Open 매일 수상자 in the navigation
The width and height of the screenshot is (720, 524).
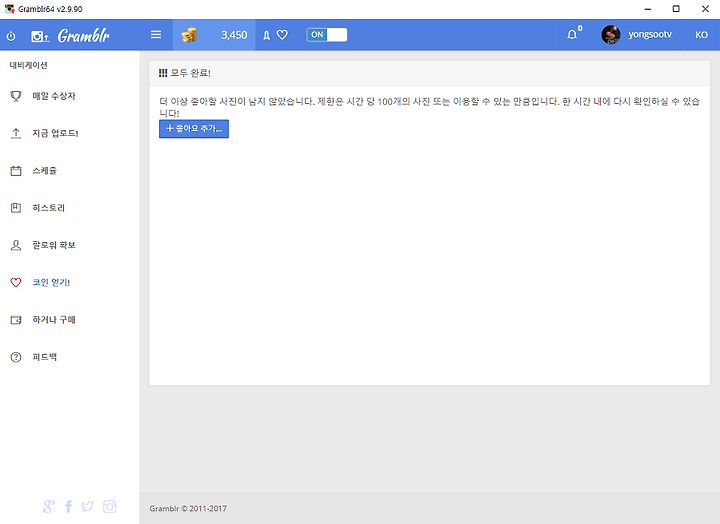coord(54,96)
